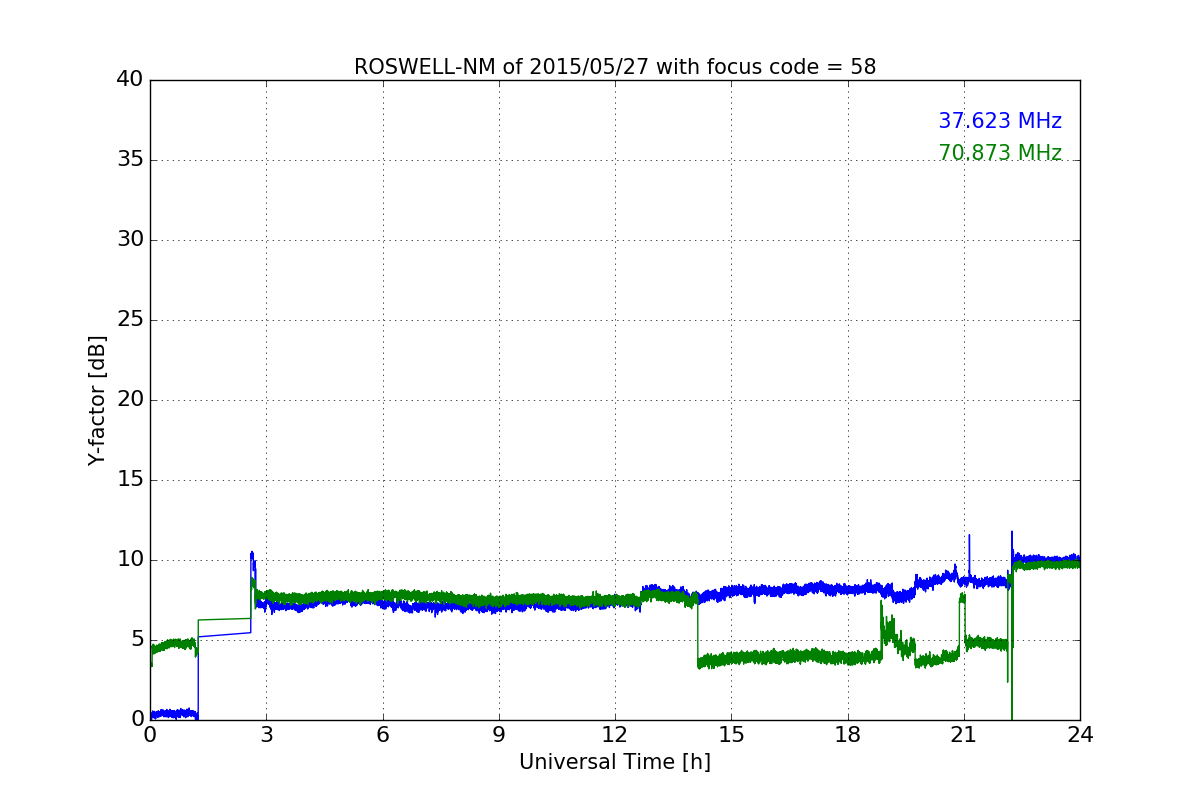Click x-axis tick label 18
Screen dimensions: 1200x800
click(x=848, y=735)
